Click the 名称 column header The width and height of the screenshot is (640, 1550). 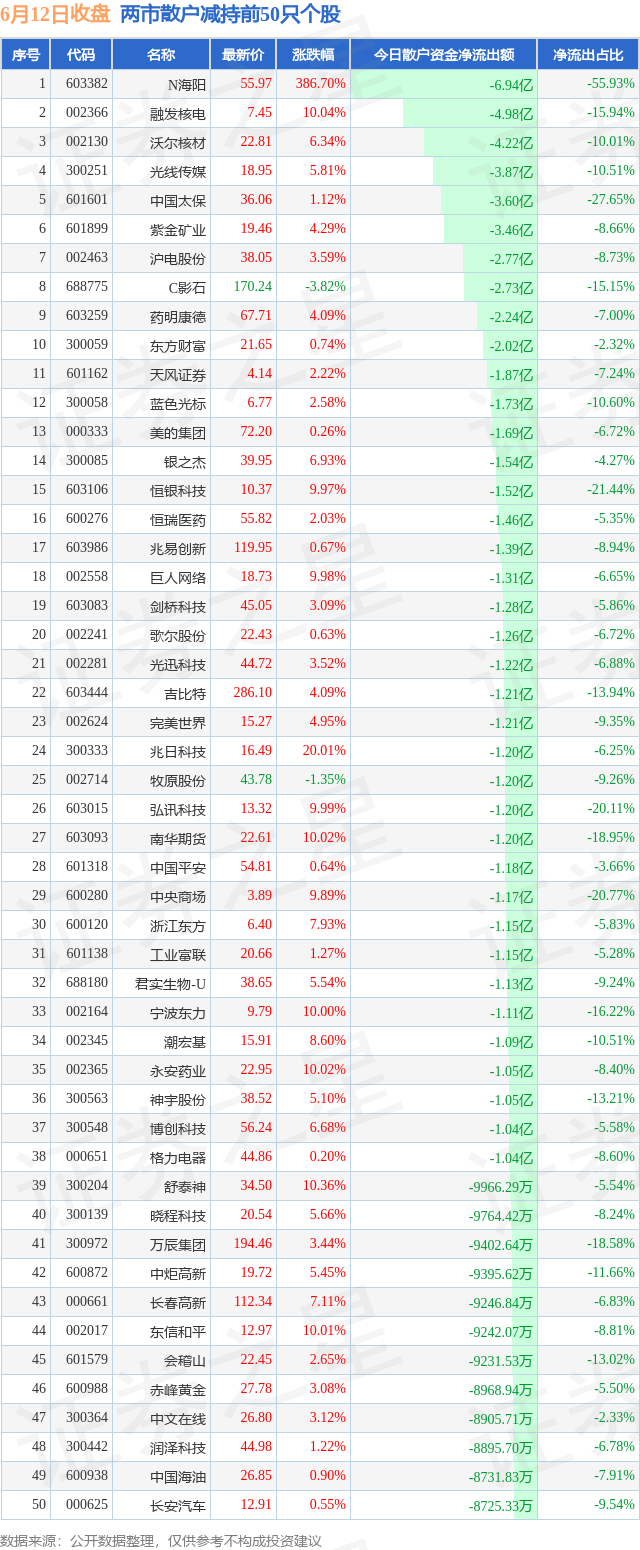point(161,55)
